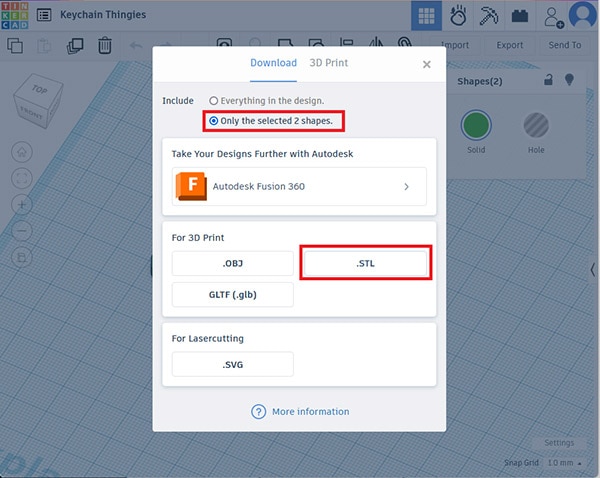
Task: Click the Keychain Thingies design title
Action: (x=103, y=15)
